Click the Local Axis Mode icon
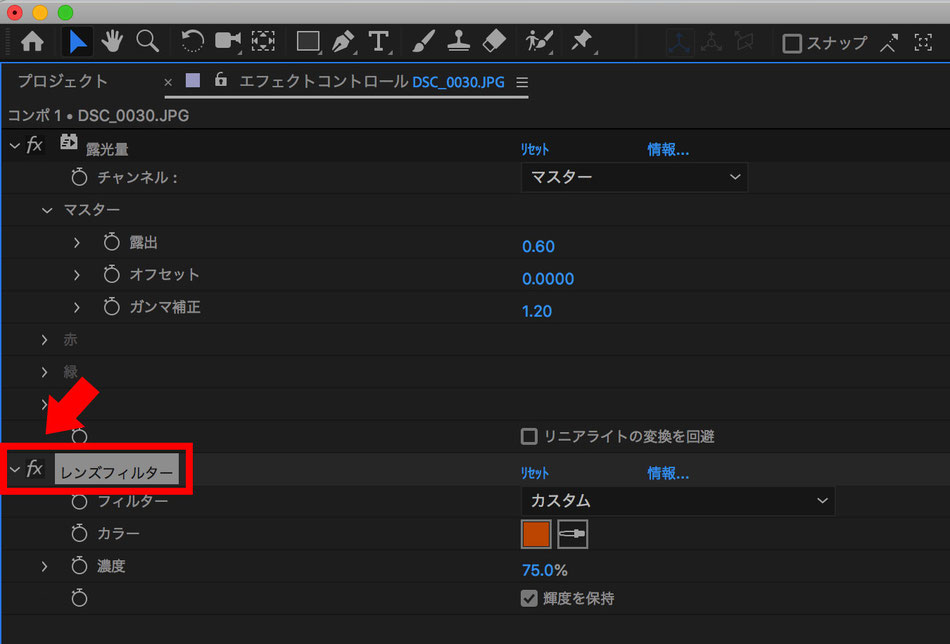The width and height of the screenshot is (950, 644). 679,42
